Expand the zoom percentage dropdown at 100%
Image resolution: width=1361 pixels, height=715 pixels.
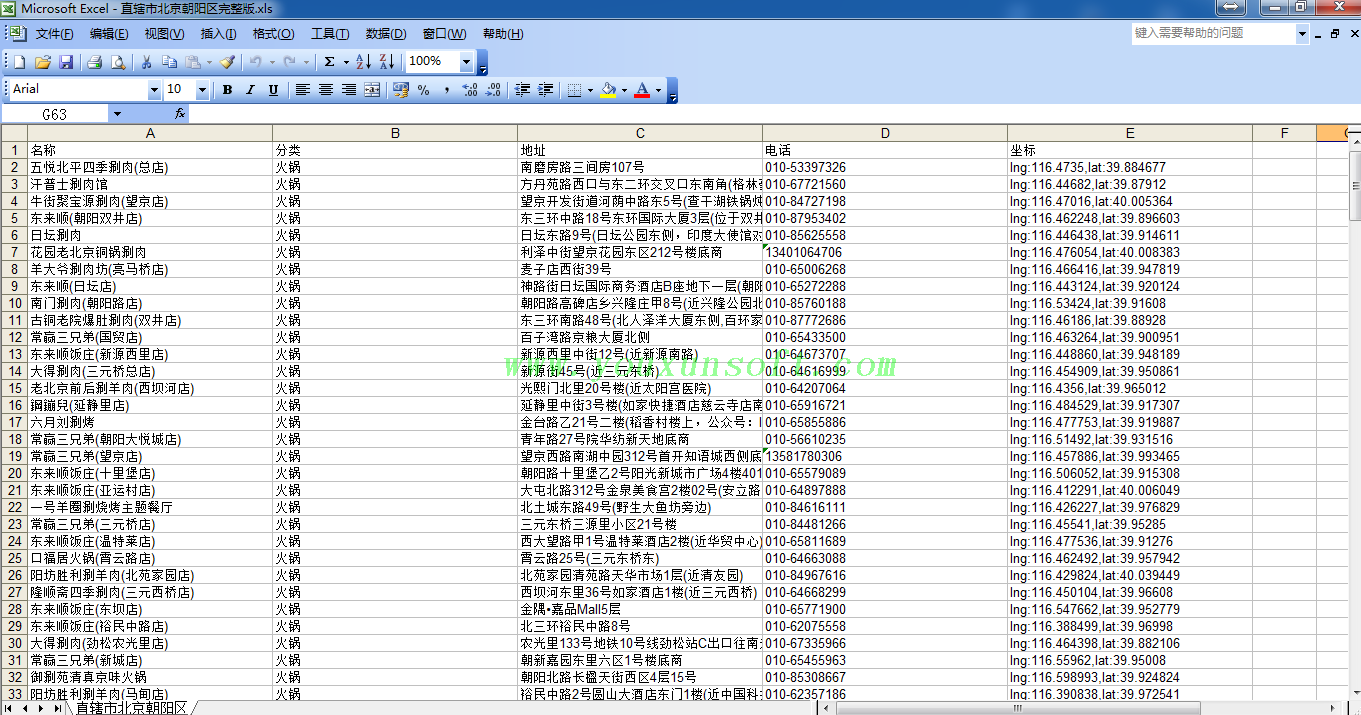(x=466, y=62)
